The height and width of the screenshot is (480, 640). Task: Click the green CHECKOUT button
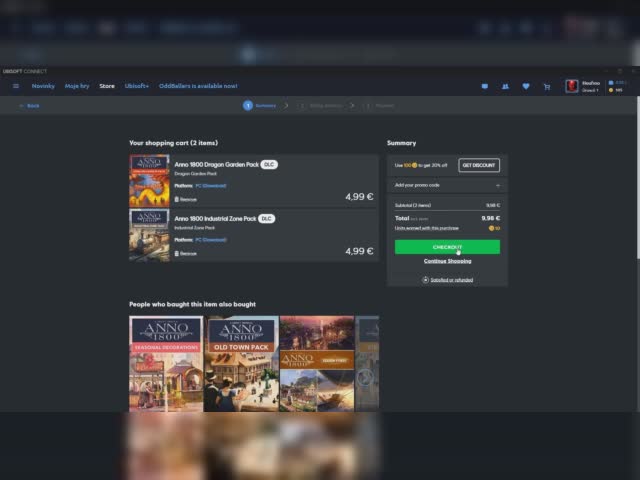click(x=447, y=247)
